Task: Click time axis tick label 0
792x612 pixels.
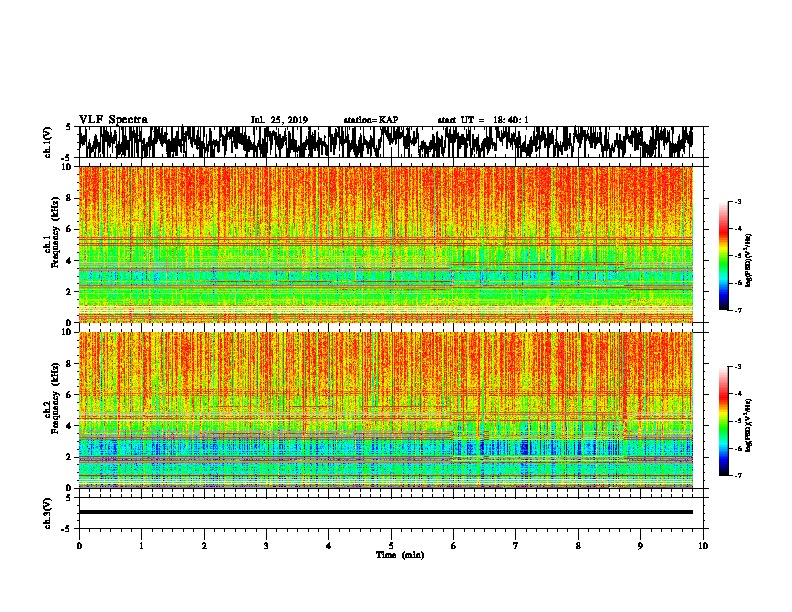Action: [x=79, y=546]
